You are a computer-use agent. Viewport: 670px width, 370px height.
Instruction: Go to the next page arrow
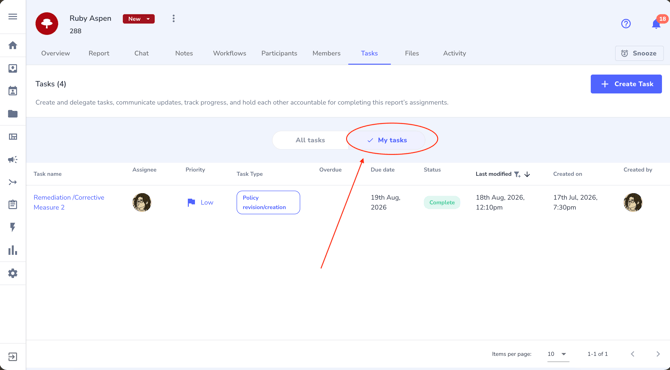tap(658, 354)
